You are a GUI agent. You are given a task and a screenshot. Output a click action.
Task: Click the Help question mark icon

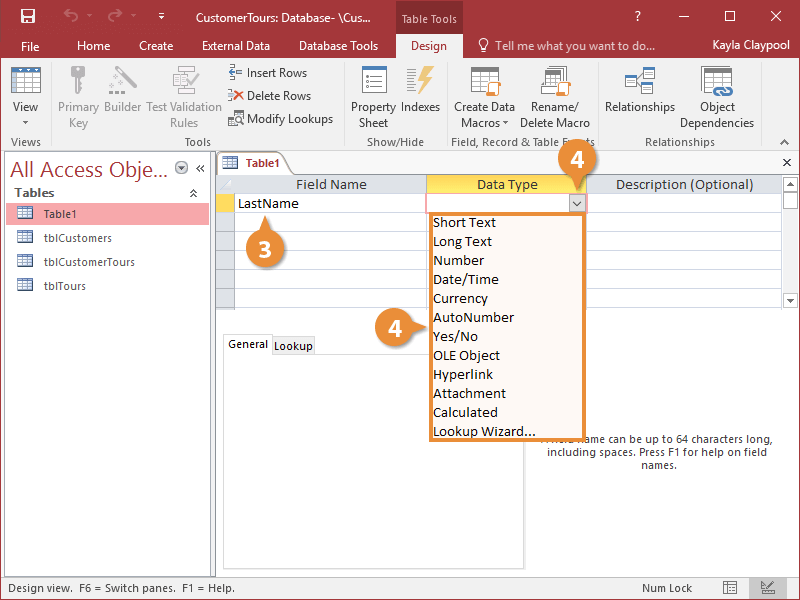pyautogui.click(x=638, y=16)
